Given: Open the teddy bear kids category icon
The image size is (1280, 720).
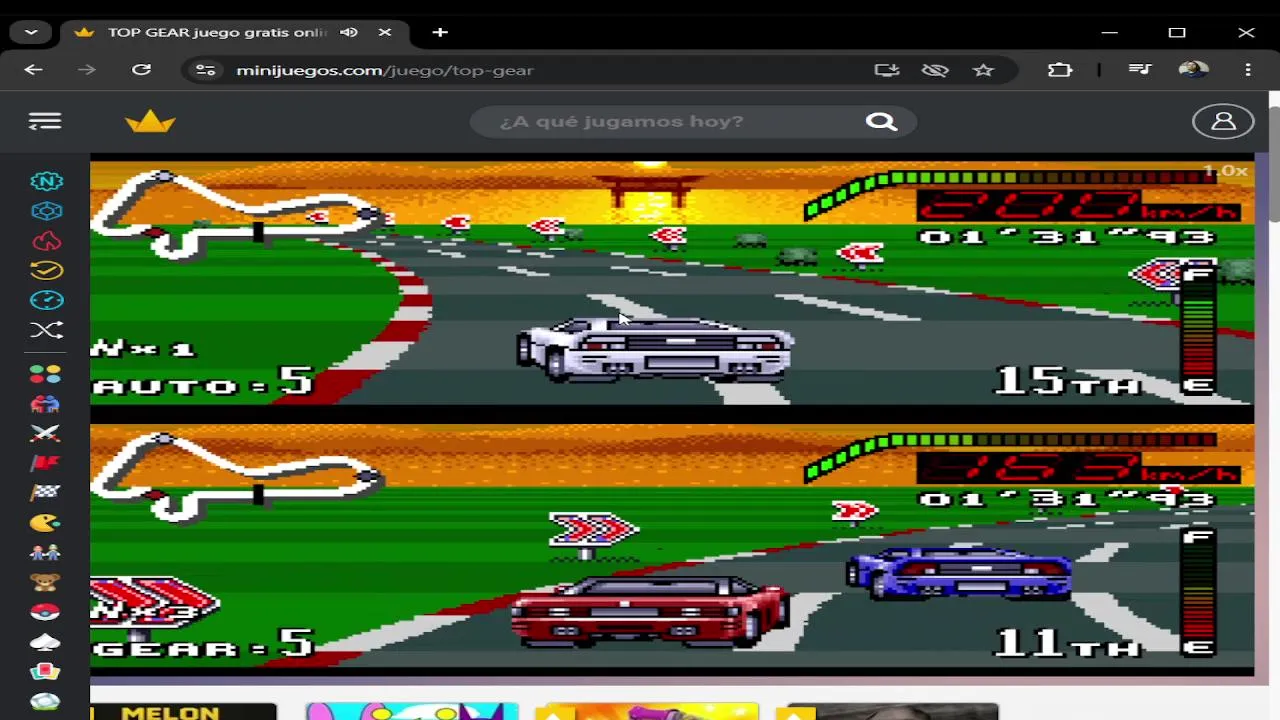Looking at the screenshot, I should [x=45, y=582].
